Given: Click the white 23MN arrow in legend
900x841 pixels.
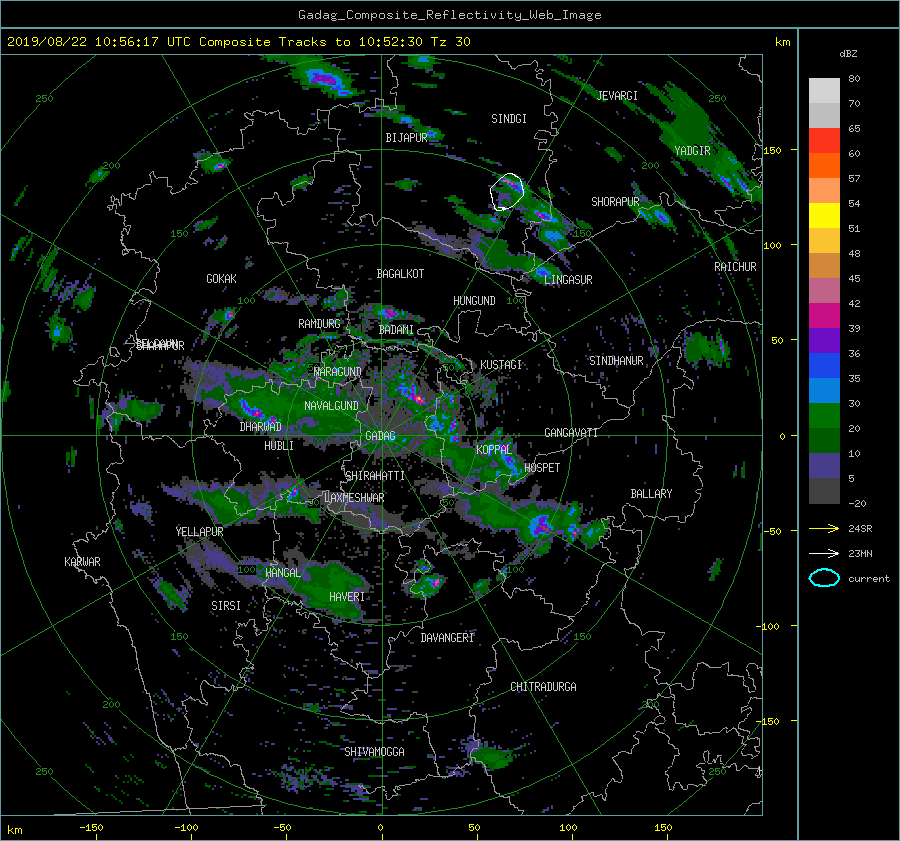Looking at the screenshot, I should pyautogui.click(x=824, y=553).
